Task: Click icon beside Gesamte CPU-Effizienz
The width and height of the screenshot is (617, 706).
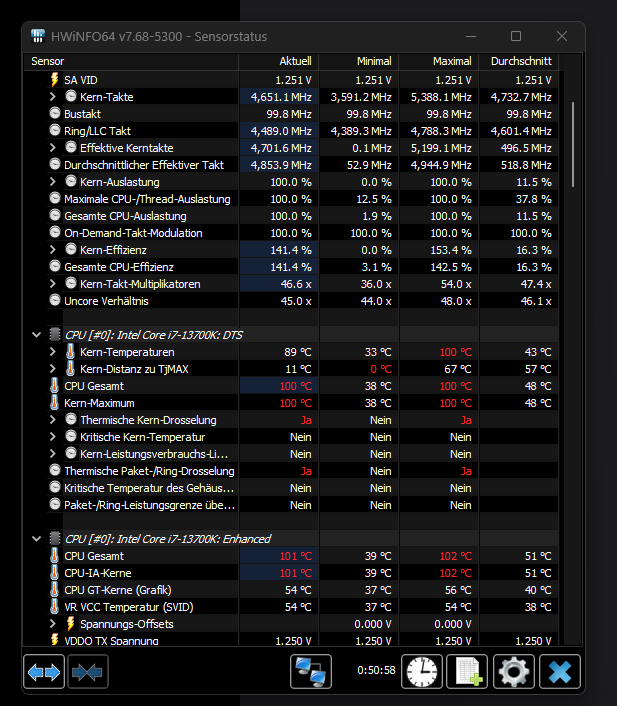Action: click(x=54, y=267)
